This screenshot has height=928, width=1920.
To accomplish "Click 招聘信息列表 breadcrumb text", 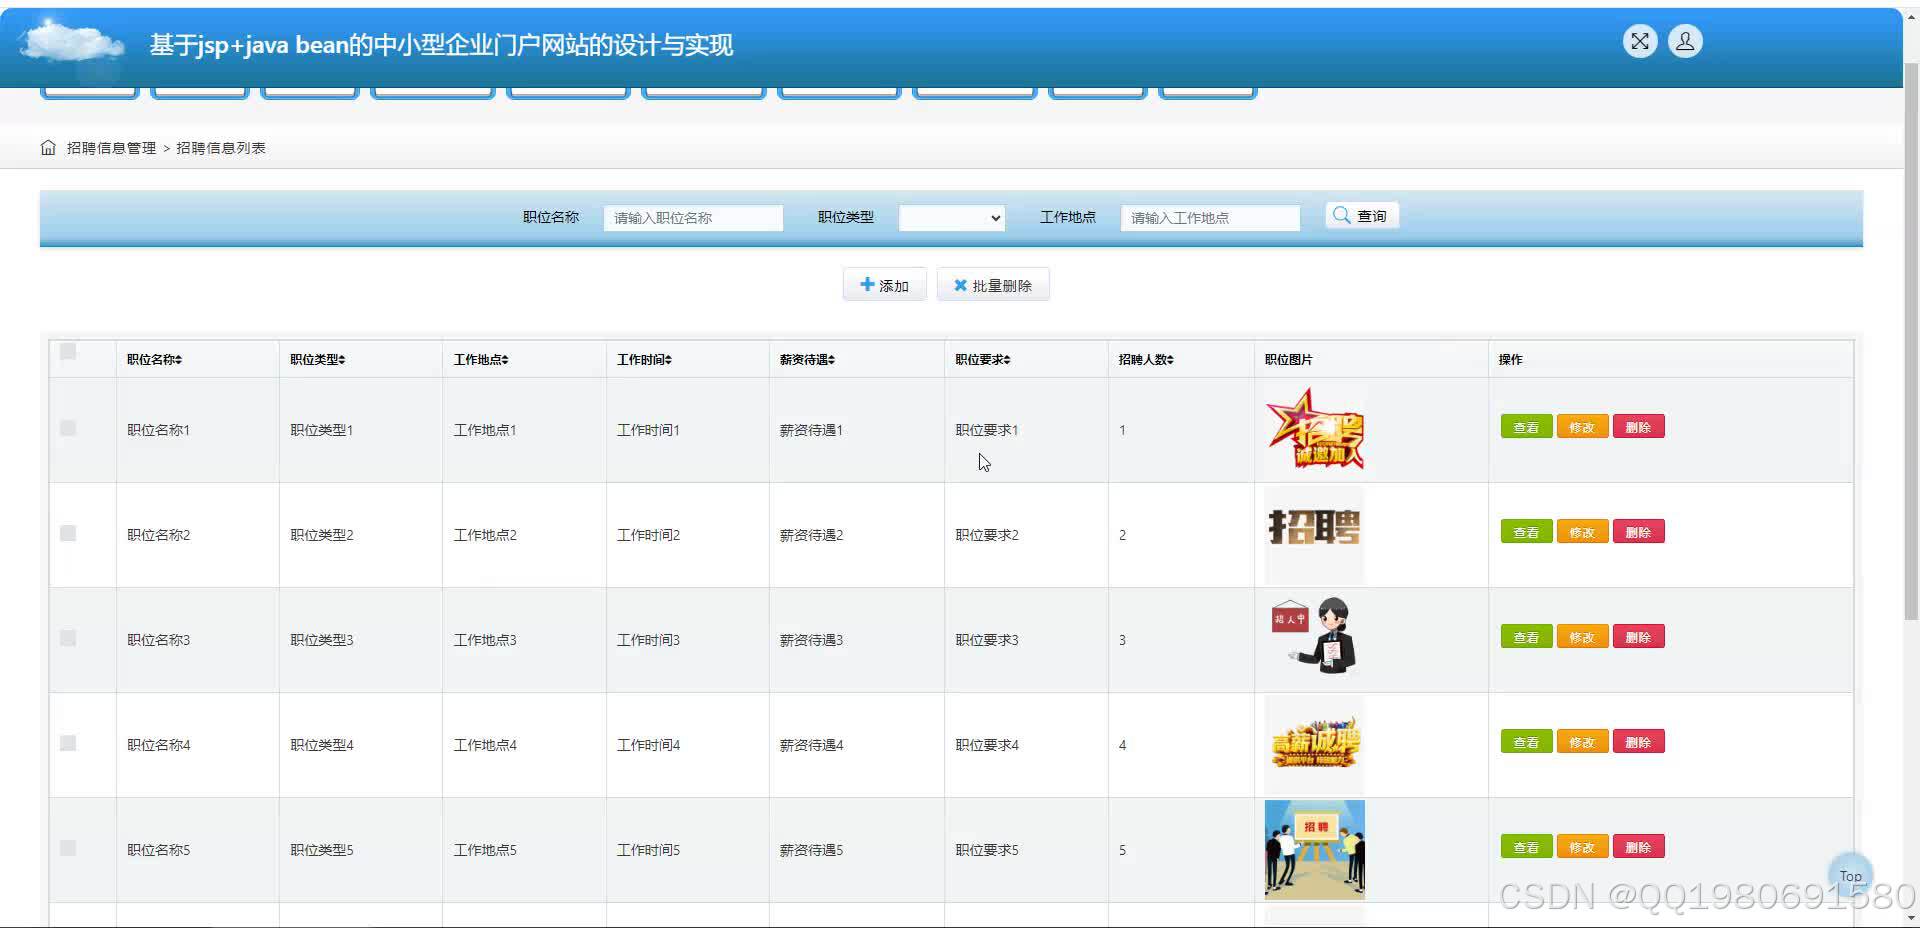I will (x=221, y=148).
